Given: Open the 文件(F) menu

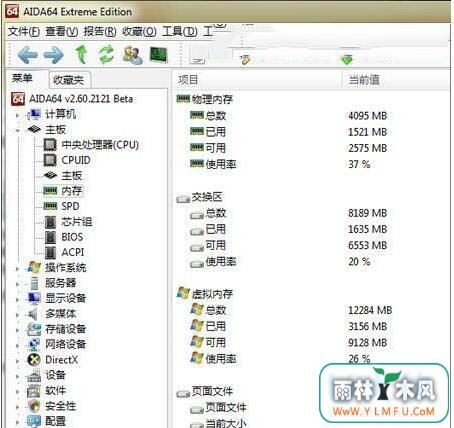Looking at the screenshot, I should [24, 32].
